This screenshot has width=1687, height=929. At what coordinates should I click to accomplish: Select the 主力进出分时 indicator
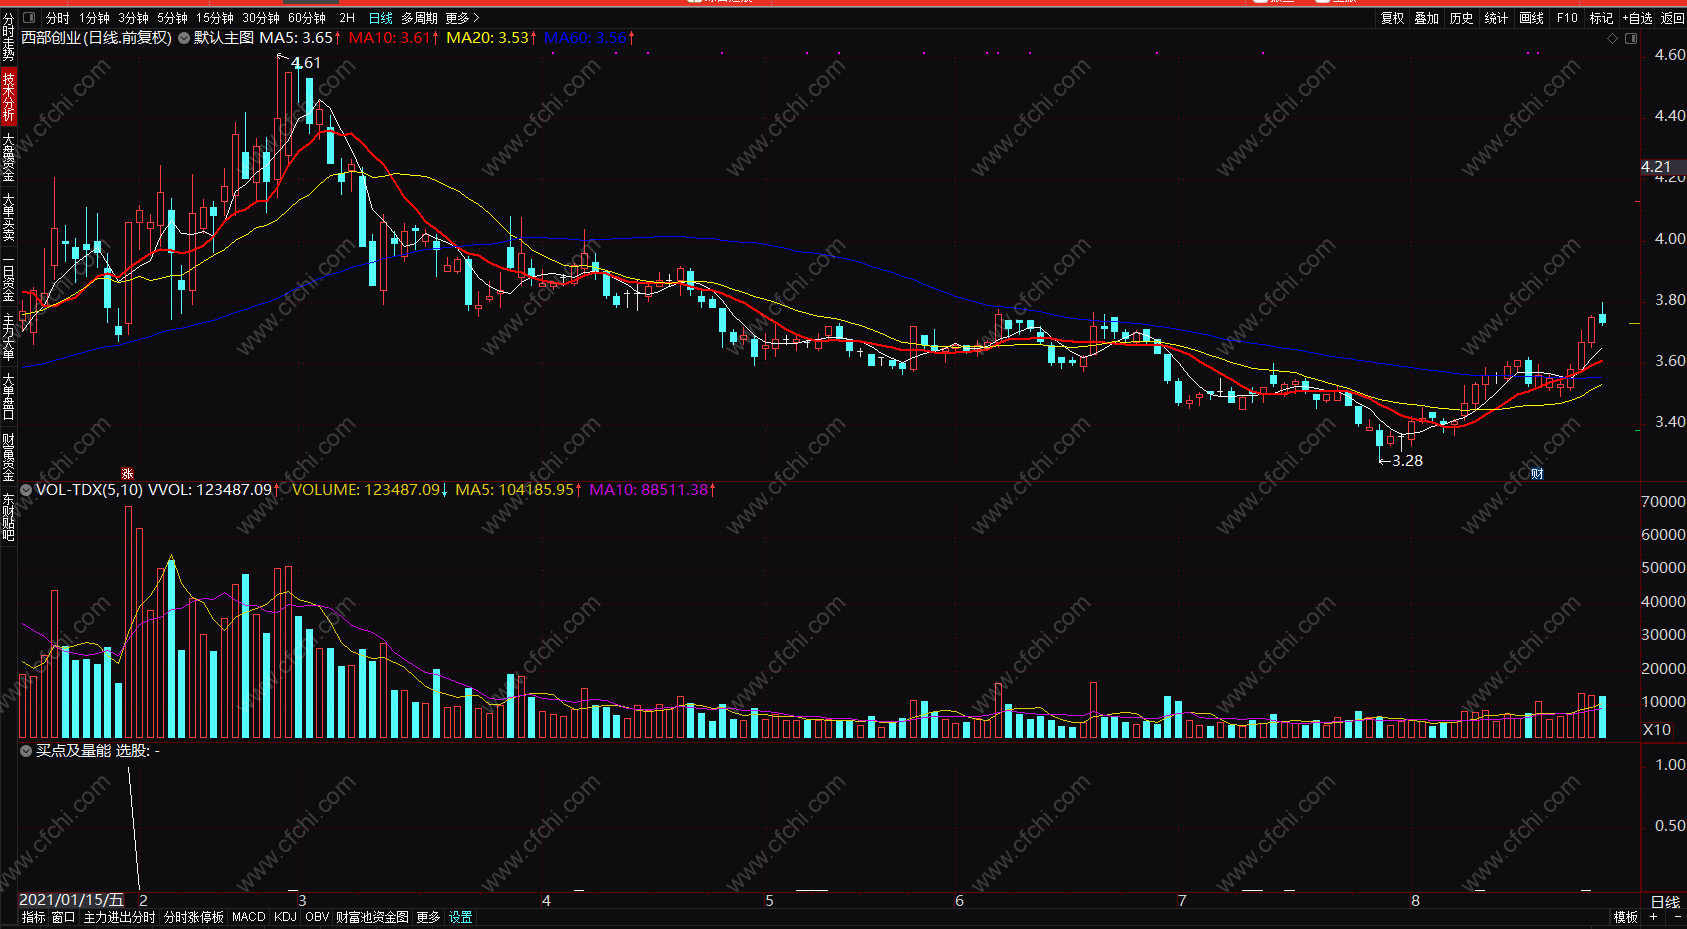tap(119, 917)
